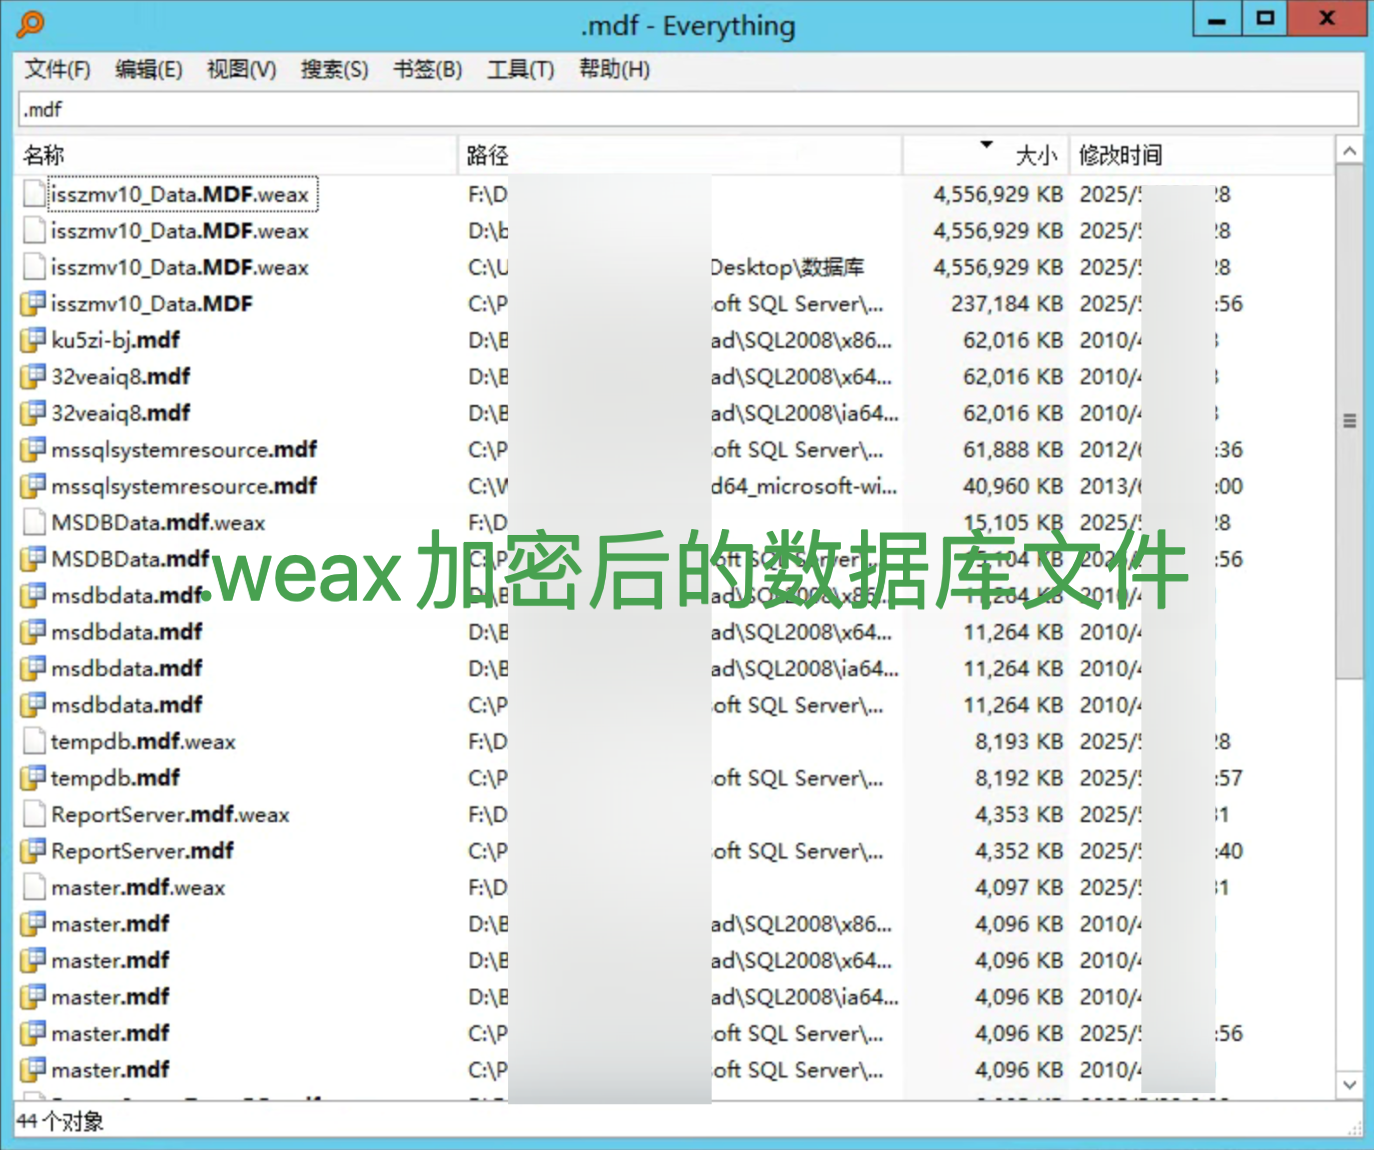Click icon of msdbdata.mdf on C: drive

[34, 704]
